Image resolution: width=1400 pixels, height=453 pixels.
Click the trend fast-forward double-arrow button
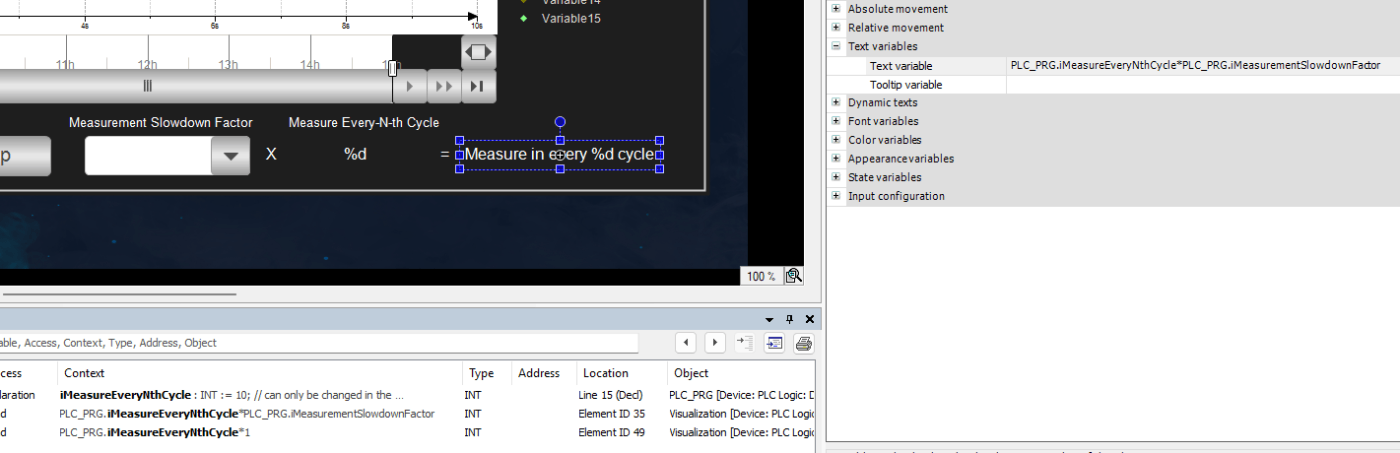pos(444,86)
